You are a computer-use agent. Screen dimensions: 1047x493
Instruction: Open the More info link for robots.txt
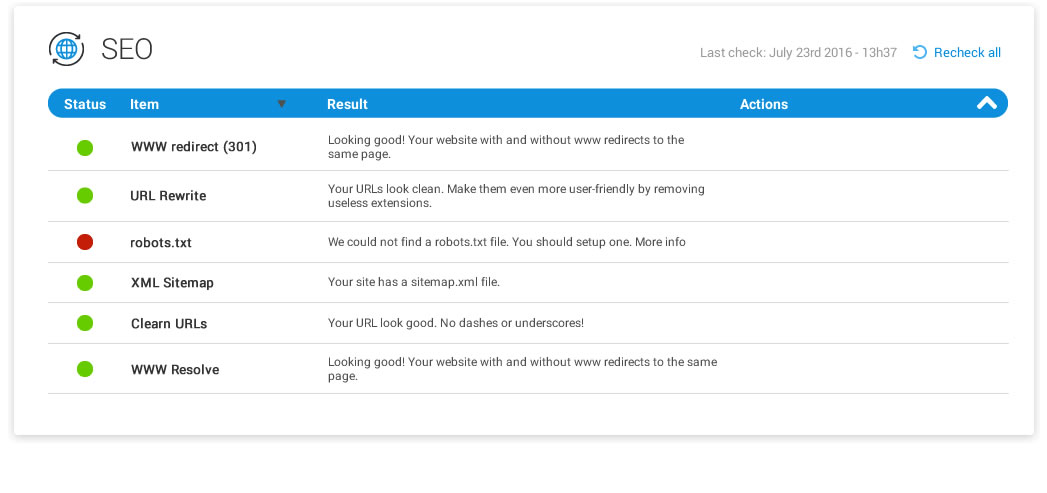point(660,242)
